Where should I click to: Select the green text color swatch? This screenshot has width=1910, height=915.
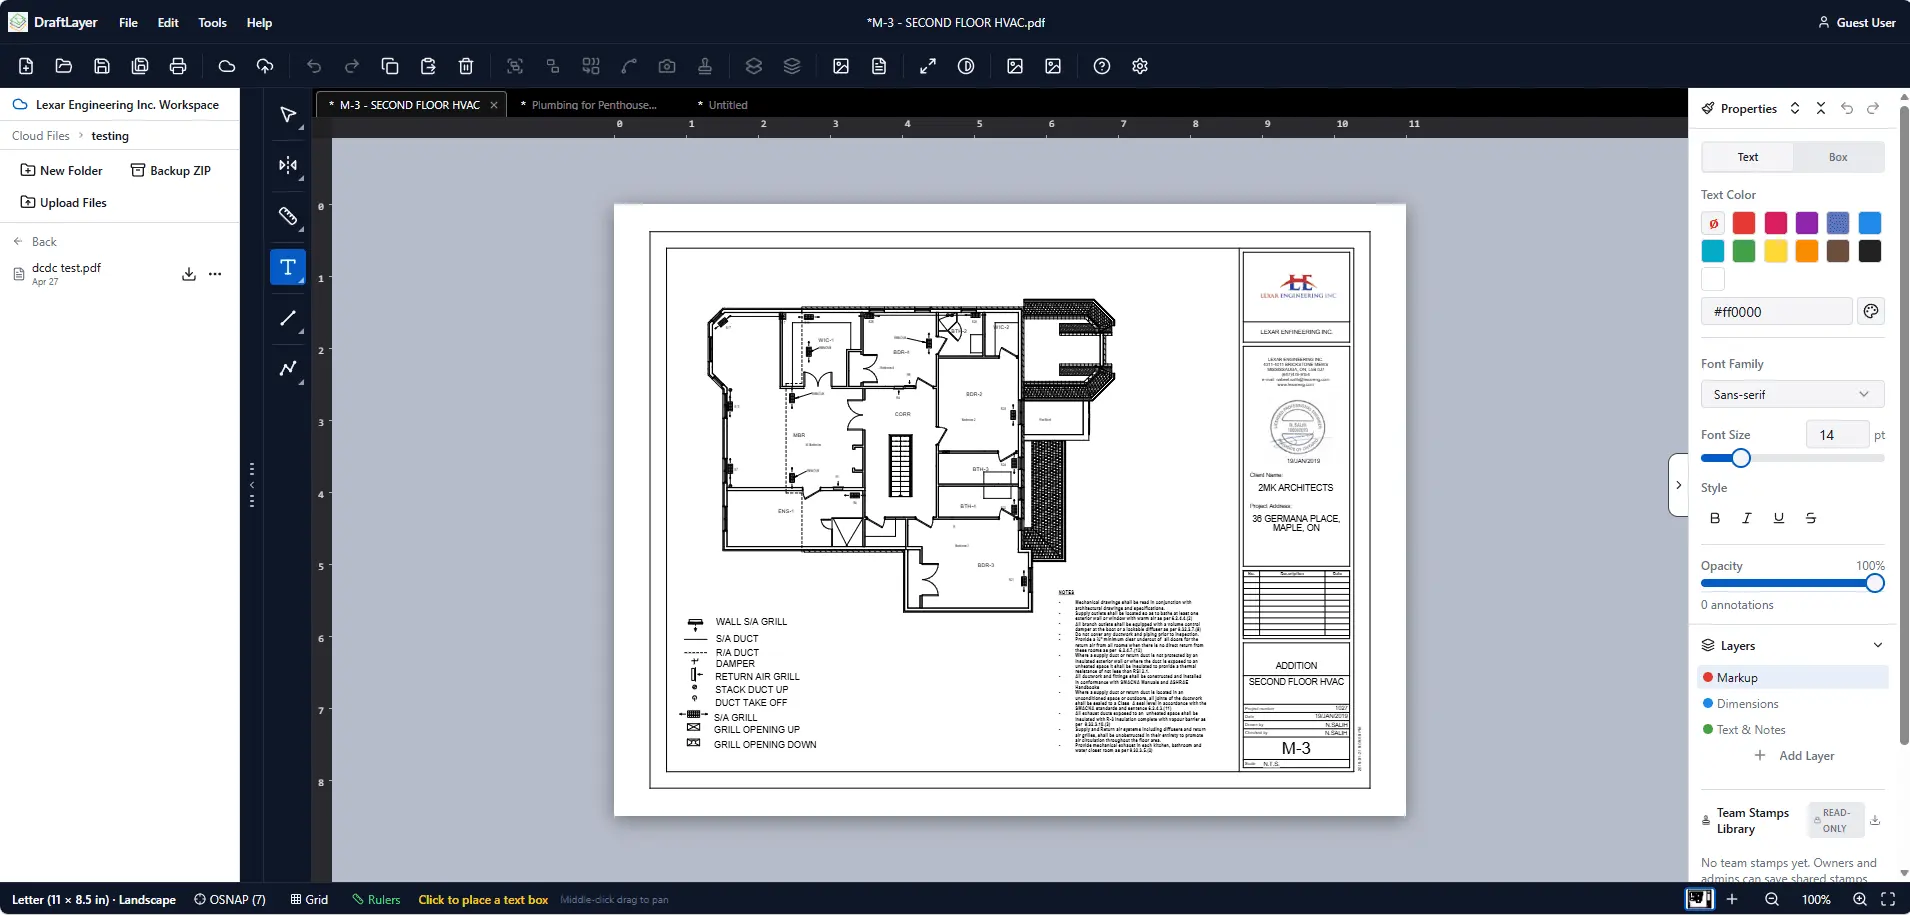tap(1744, 251)
